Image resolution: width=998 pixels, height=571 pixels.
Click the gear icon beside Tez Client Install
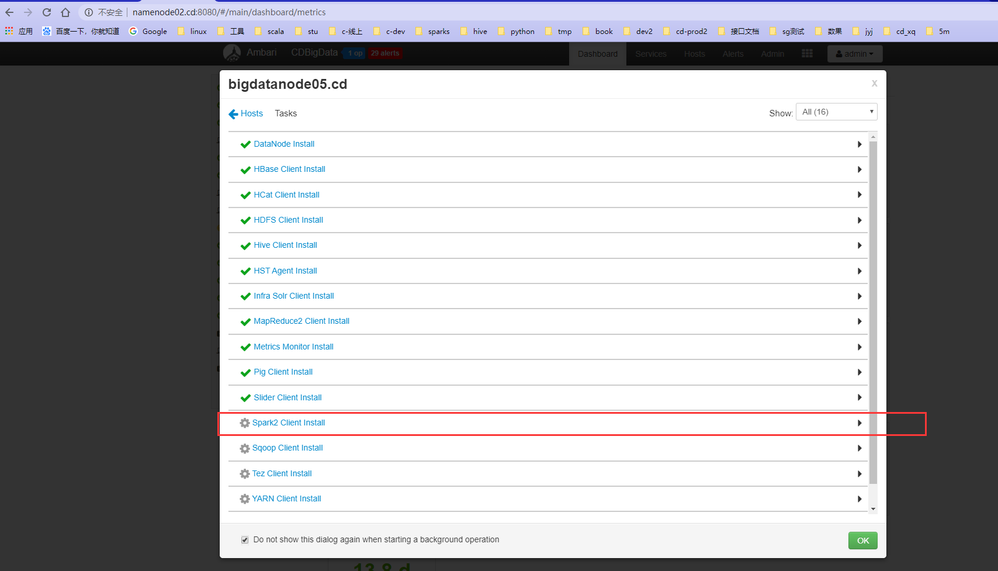tap(244, 474)
